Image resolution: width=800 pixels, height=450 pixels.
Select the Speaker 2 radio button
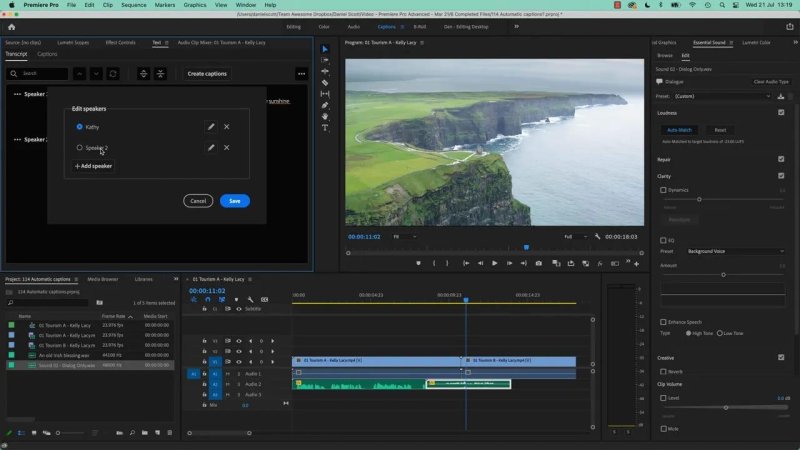pyautogui.click(x=79, y=147)
